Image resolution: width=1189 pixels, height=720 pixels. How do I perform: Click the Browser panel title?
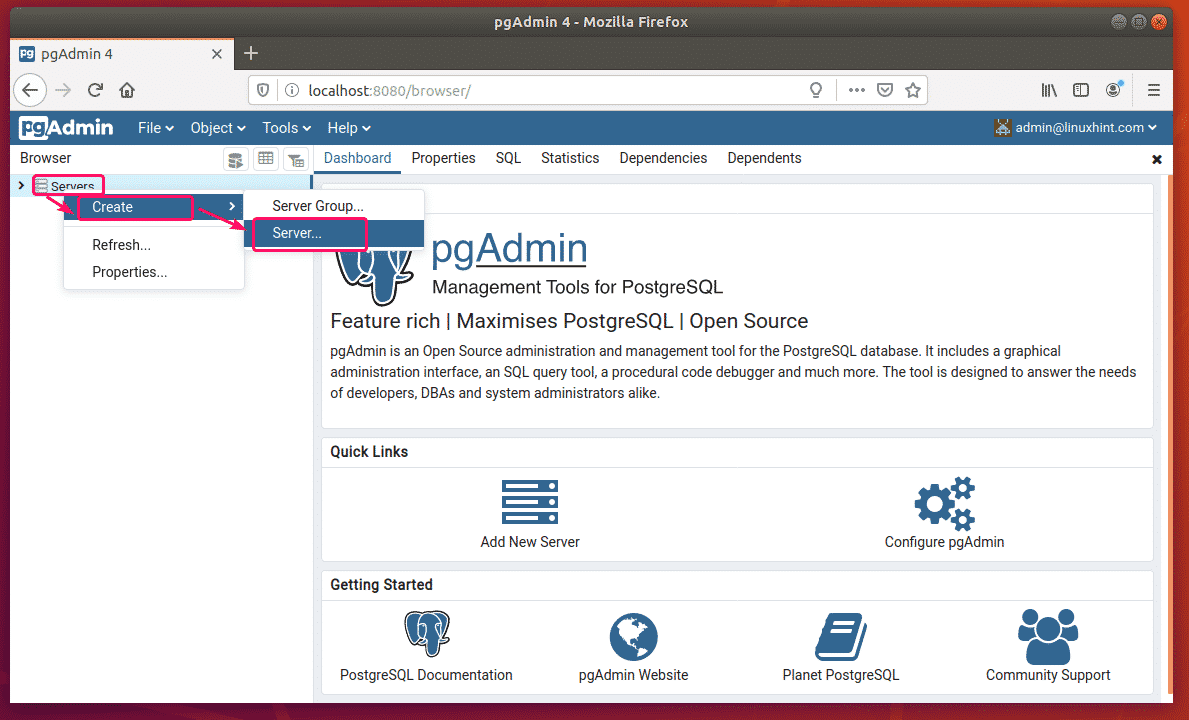coord(45,158)
